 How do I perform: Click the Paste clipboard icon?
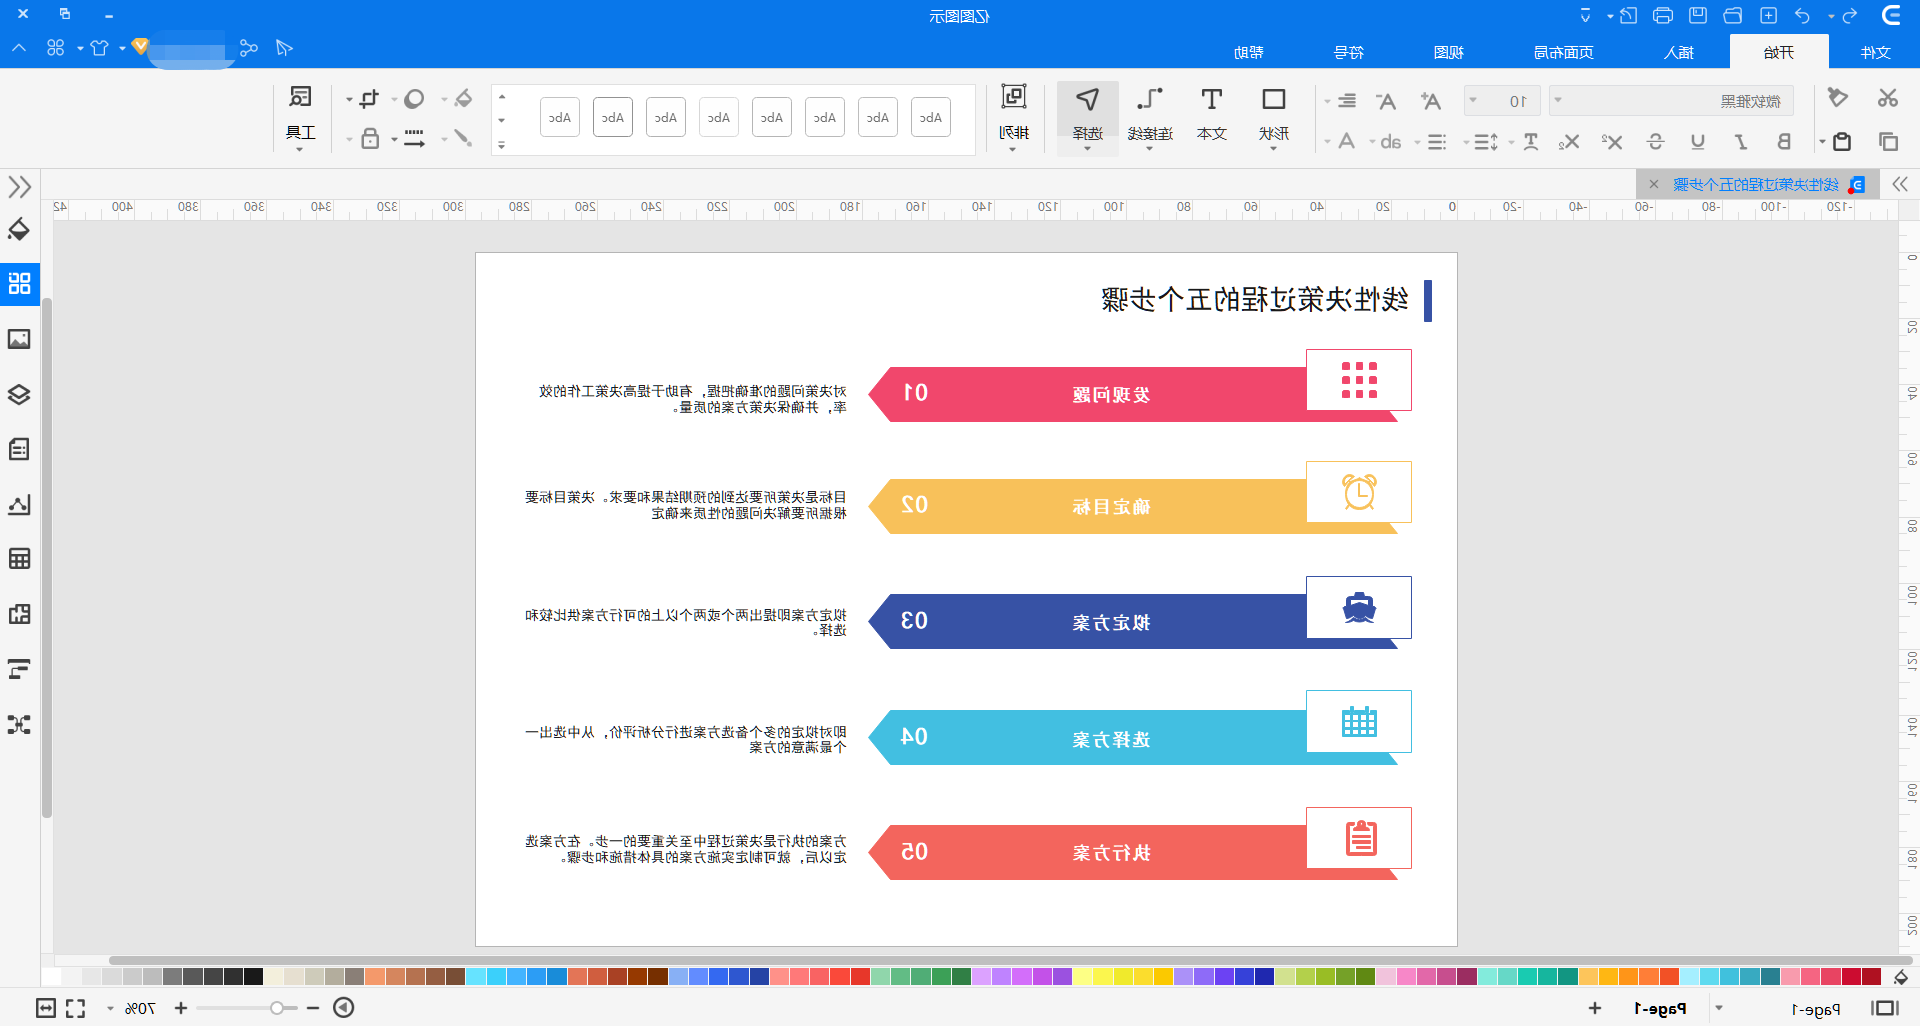click(1842, 142)
